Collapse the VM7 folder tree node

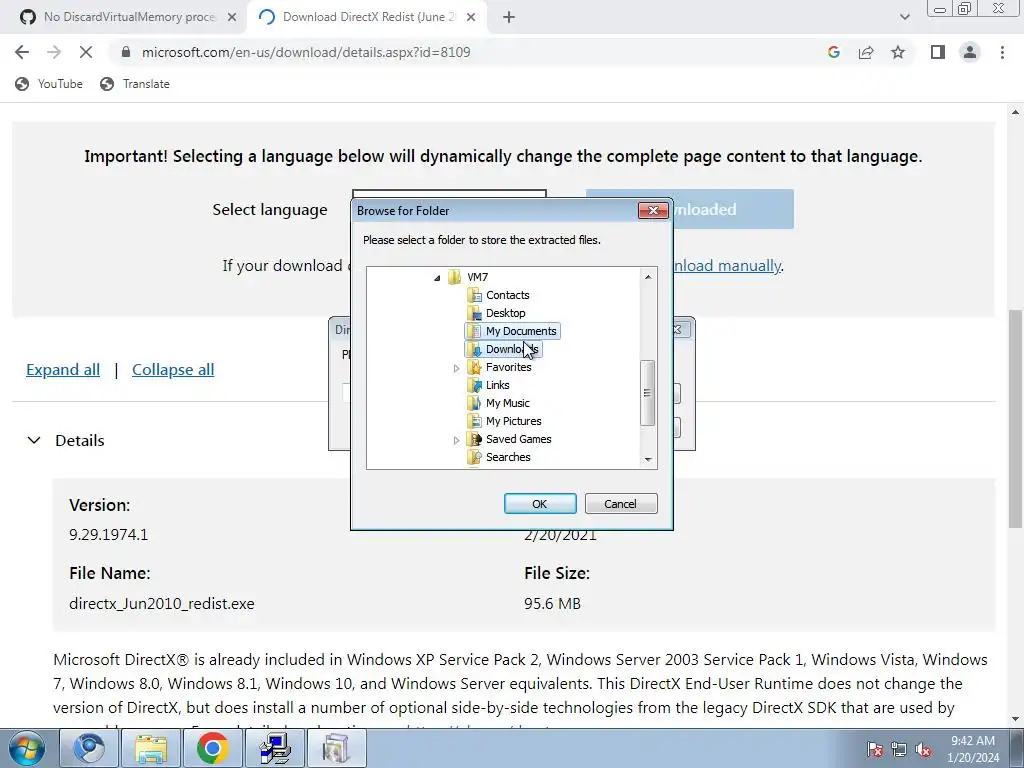coord(437,278)
